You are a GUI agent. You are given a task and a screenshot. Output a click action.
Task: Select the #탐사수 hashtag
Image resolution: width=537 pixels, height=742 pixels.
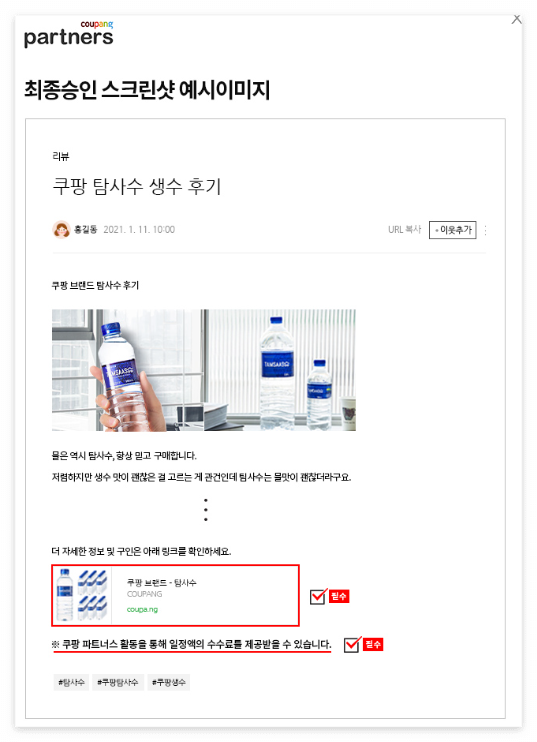71,682
